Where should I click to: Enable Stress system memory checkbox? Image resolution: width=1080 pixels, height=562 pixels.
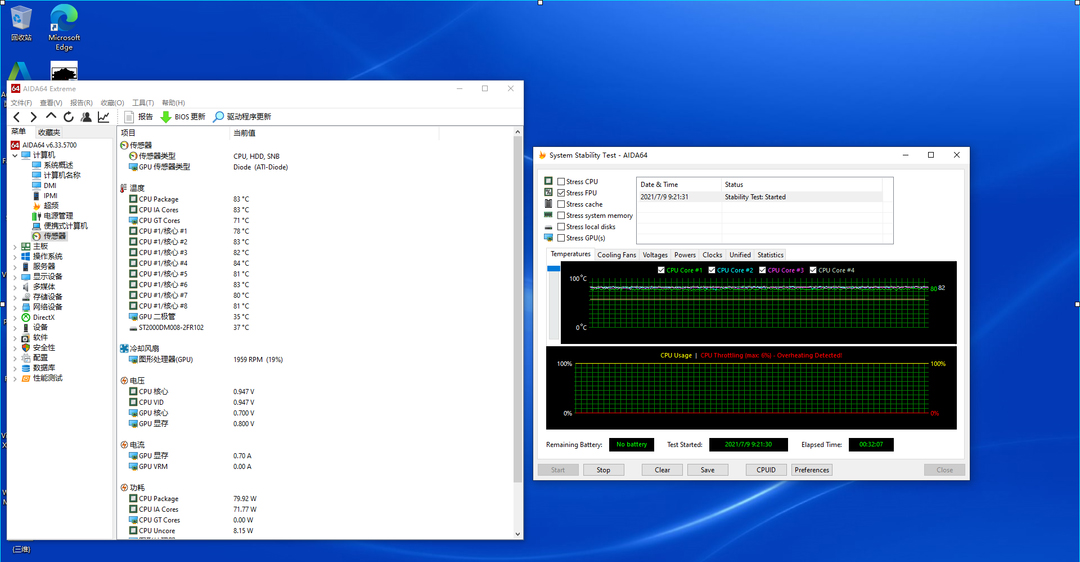click(x=561, y=216)
